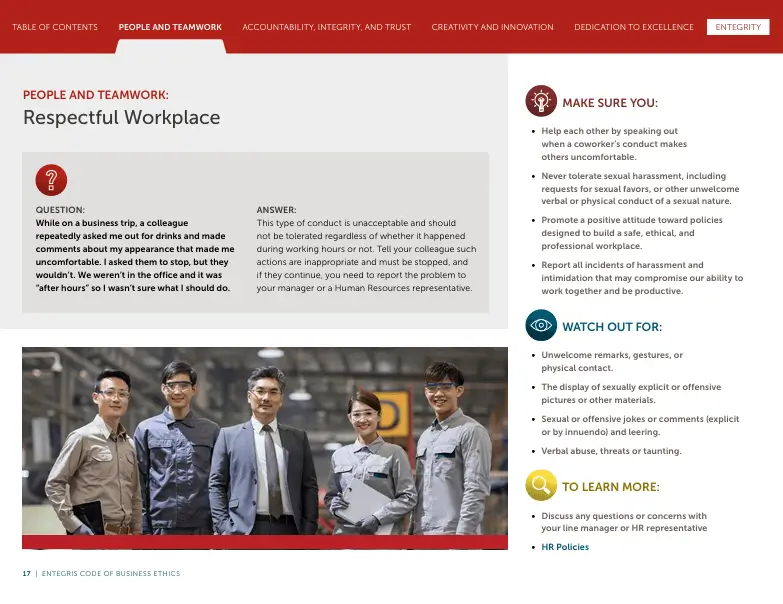Click the WATCH OUT FOR: heading
The width and height of the screenshot is (783, 604).
612,327
